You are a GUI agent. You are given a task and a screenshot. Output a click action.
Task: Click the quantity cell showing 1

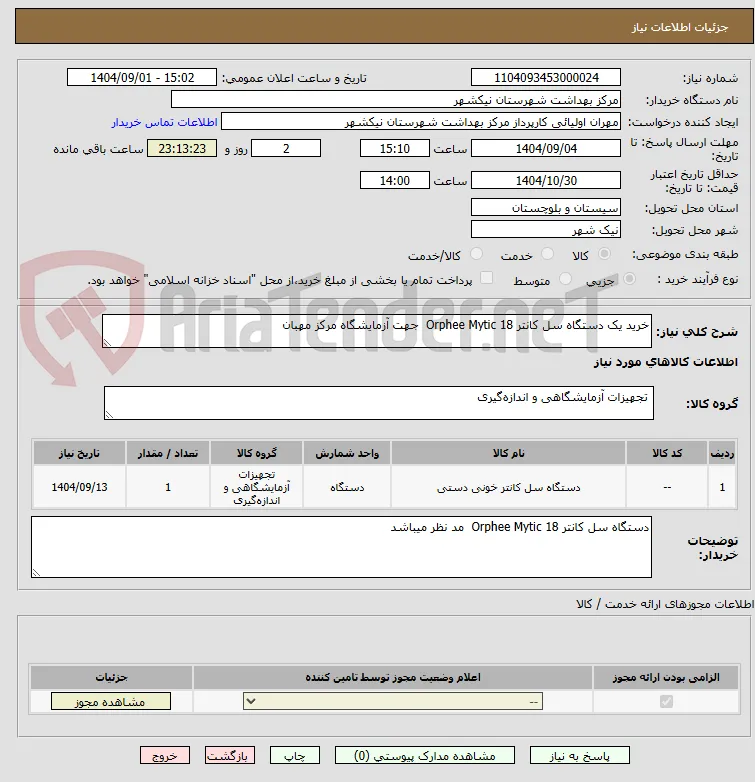tap(168, 487)
